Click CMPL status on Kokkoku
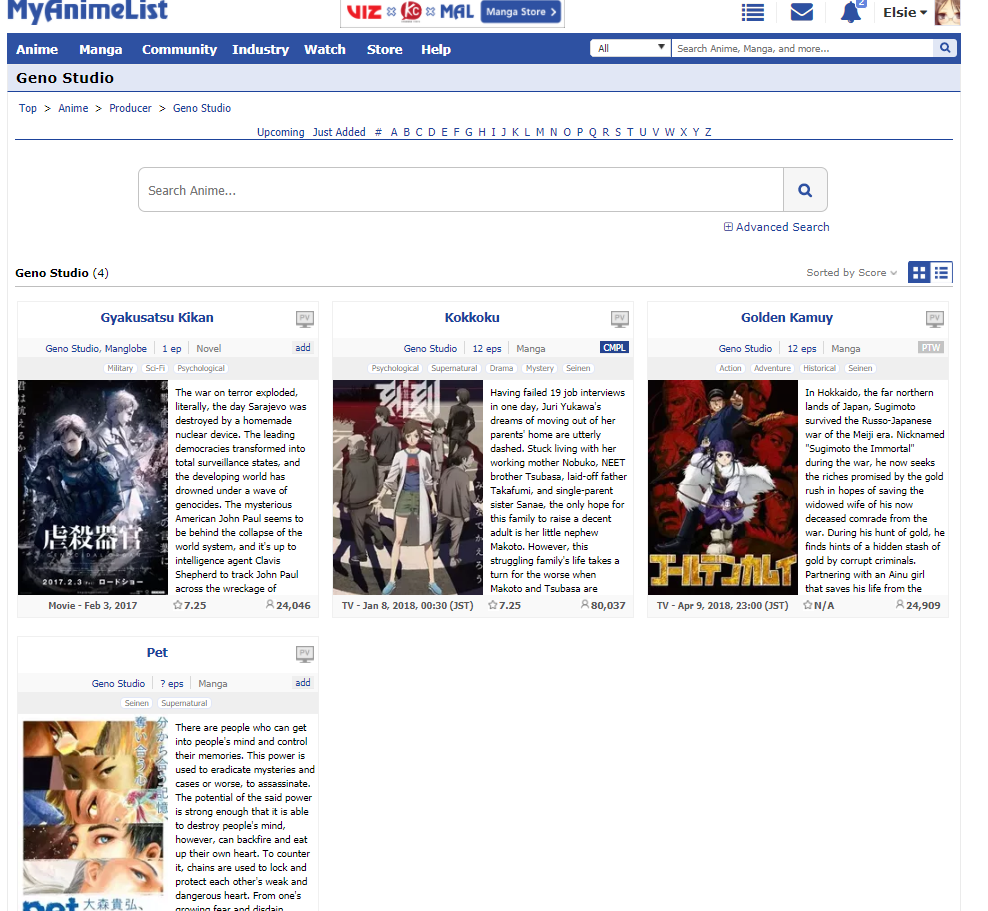 (x=614, y=348)
